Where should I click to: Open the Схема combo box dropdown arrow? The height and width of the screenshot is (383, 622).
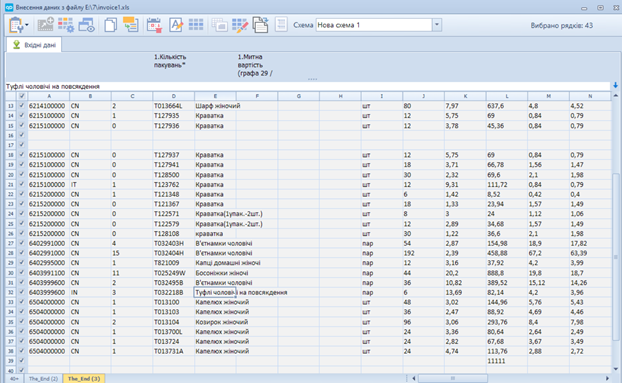pos(437,25)
